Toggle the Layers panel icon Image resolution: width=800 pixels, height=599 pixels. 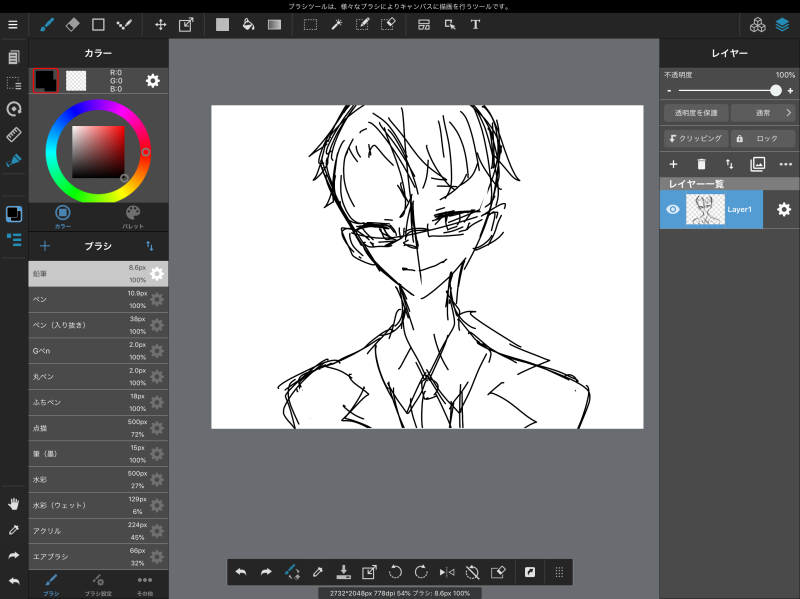click(783, 24)
